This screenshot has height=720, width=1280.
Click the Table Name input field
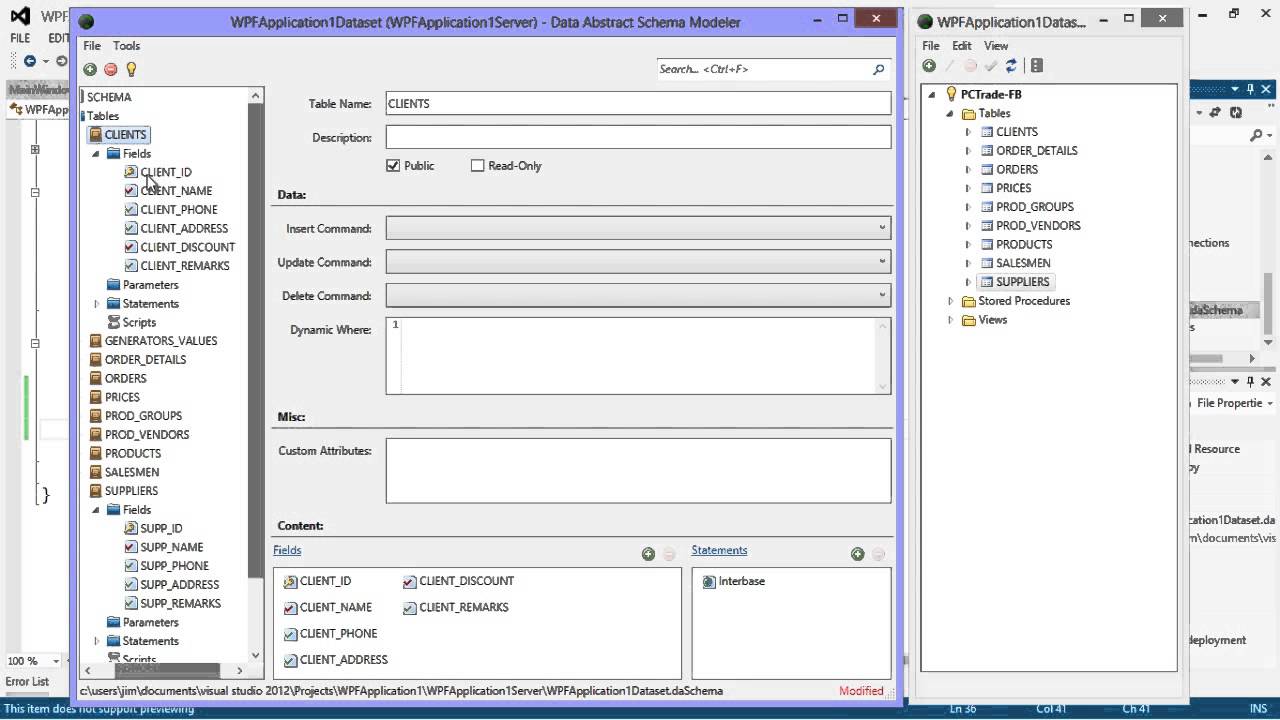point(638,103)
